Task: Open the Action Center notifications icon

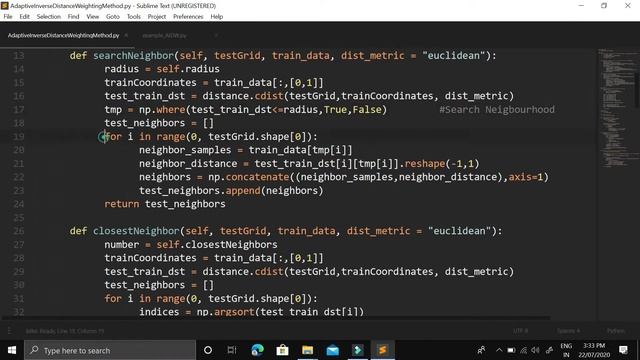Action: 623,350
